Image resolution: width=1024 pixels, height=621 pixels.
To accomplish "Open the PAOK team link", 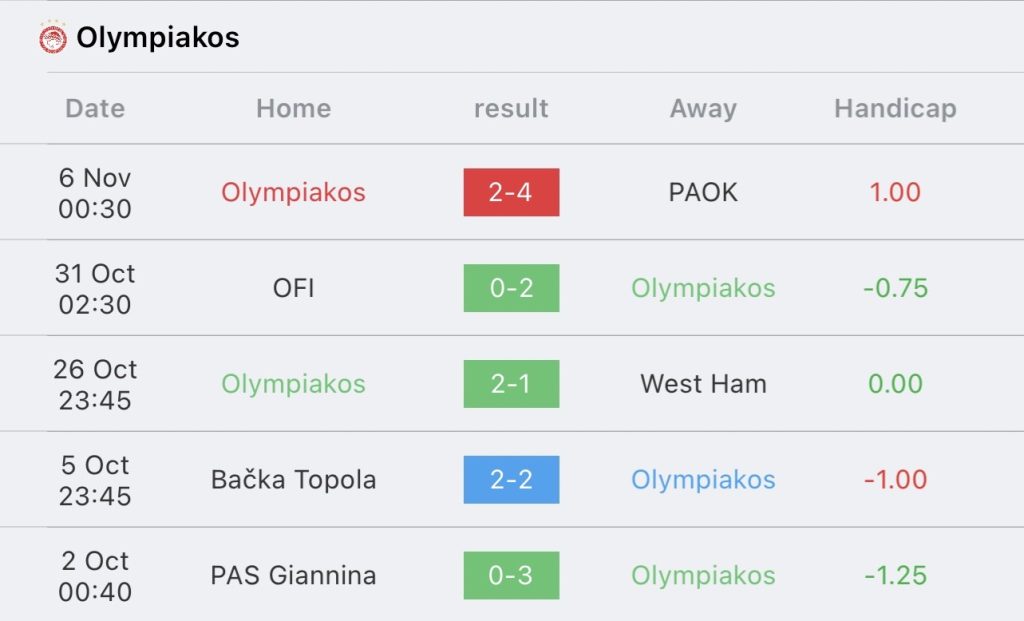I will coord(703,192).
